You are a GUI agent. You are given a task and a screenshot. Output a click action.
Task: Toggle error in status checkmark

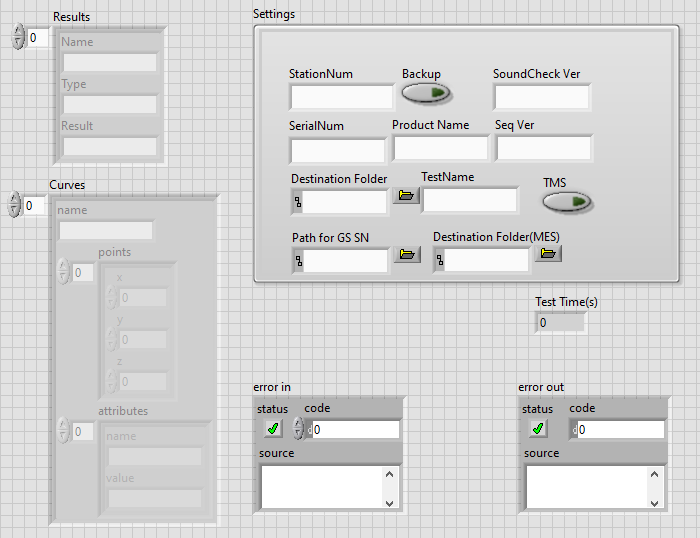[x=273, y=429]
